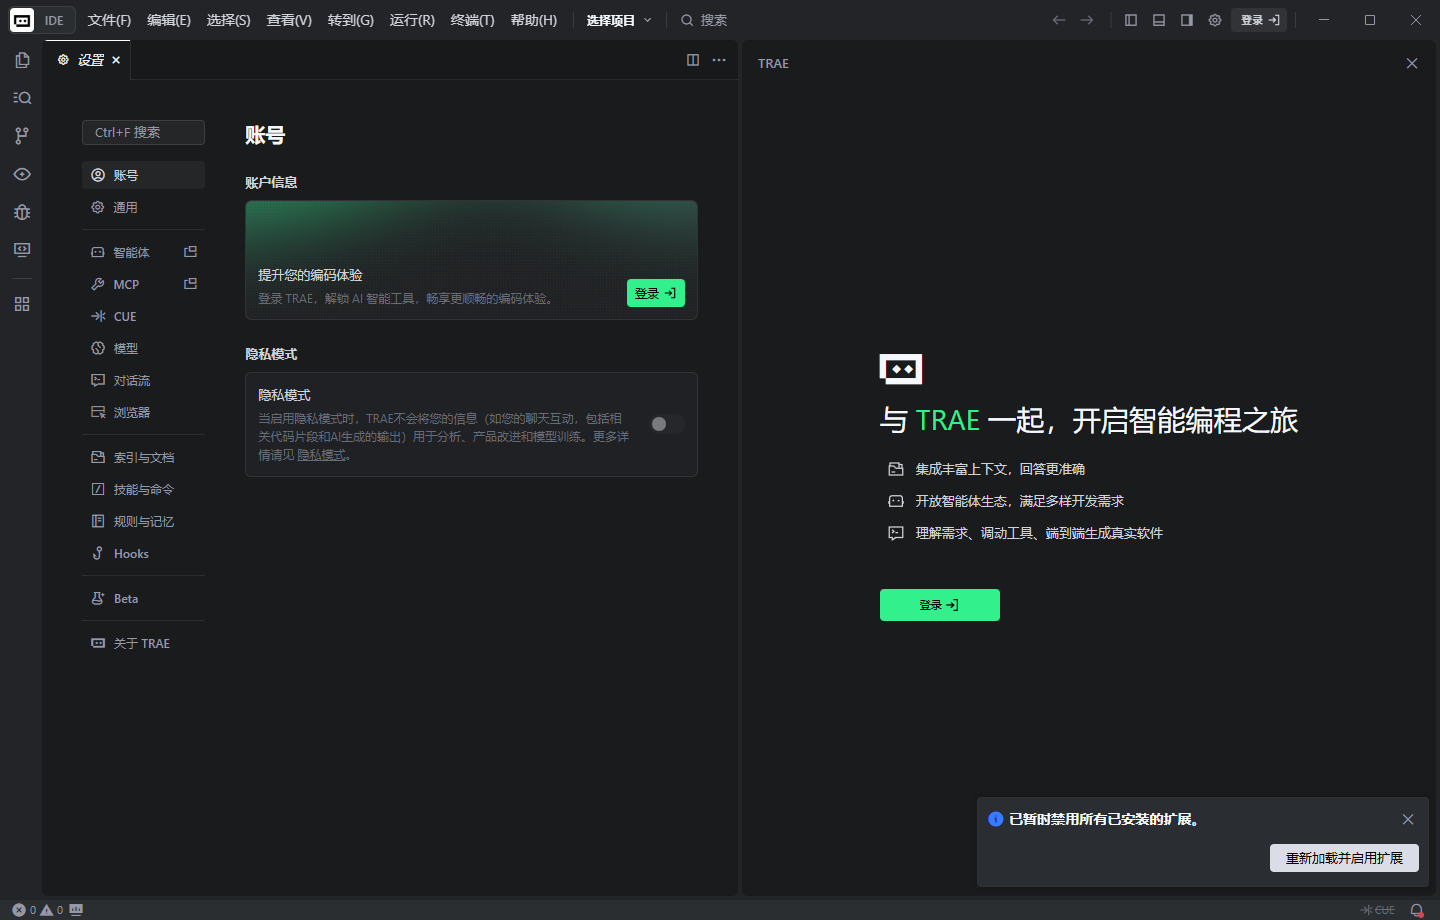Open the Source Control view in activity bar
Image resolution: width=1440 pixels, height=920 pixels.
(x=22, y=136)
